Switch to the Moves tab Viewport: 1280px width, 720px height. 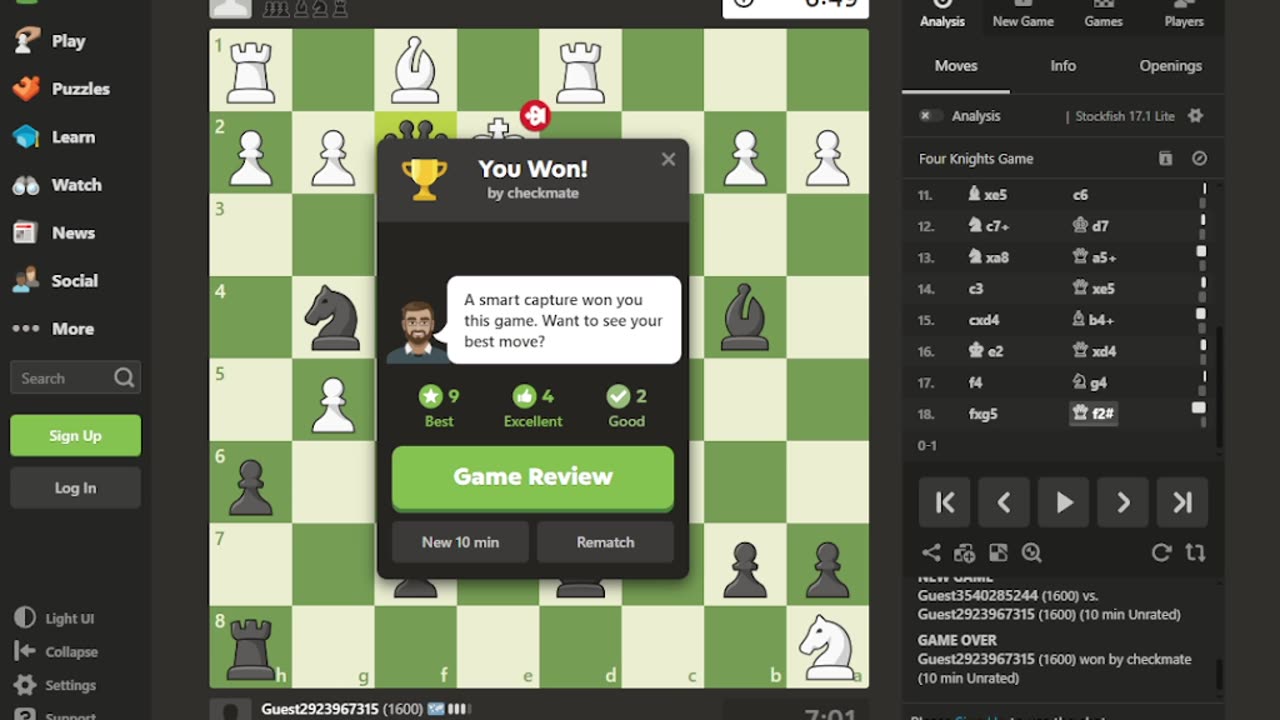pyautogui.click(x=956, y=66)
